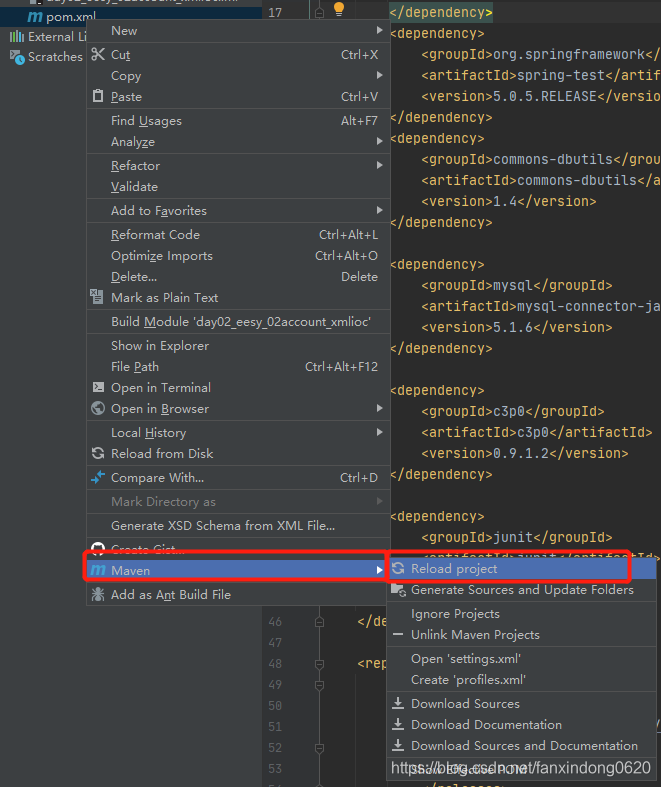661x787 pixels.
Task: Click the Reload from Disk refresh icon
Action: 98,453
